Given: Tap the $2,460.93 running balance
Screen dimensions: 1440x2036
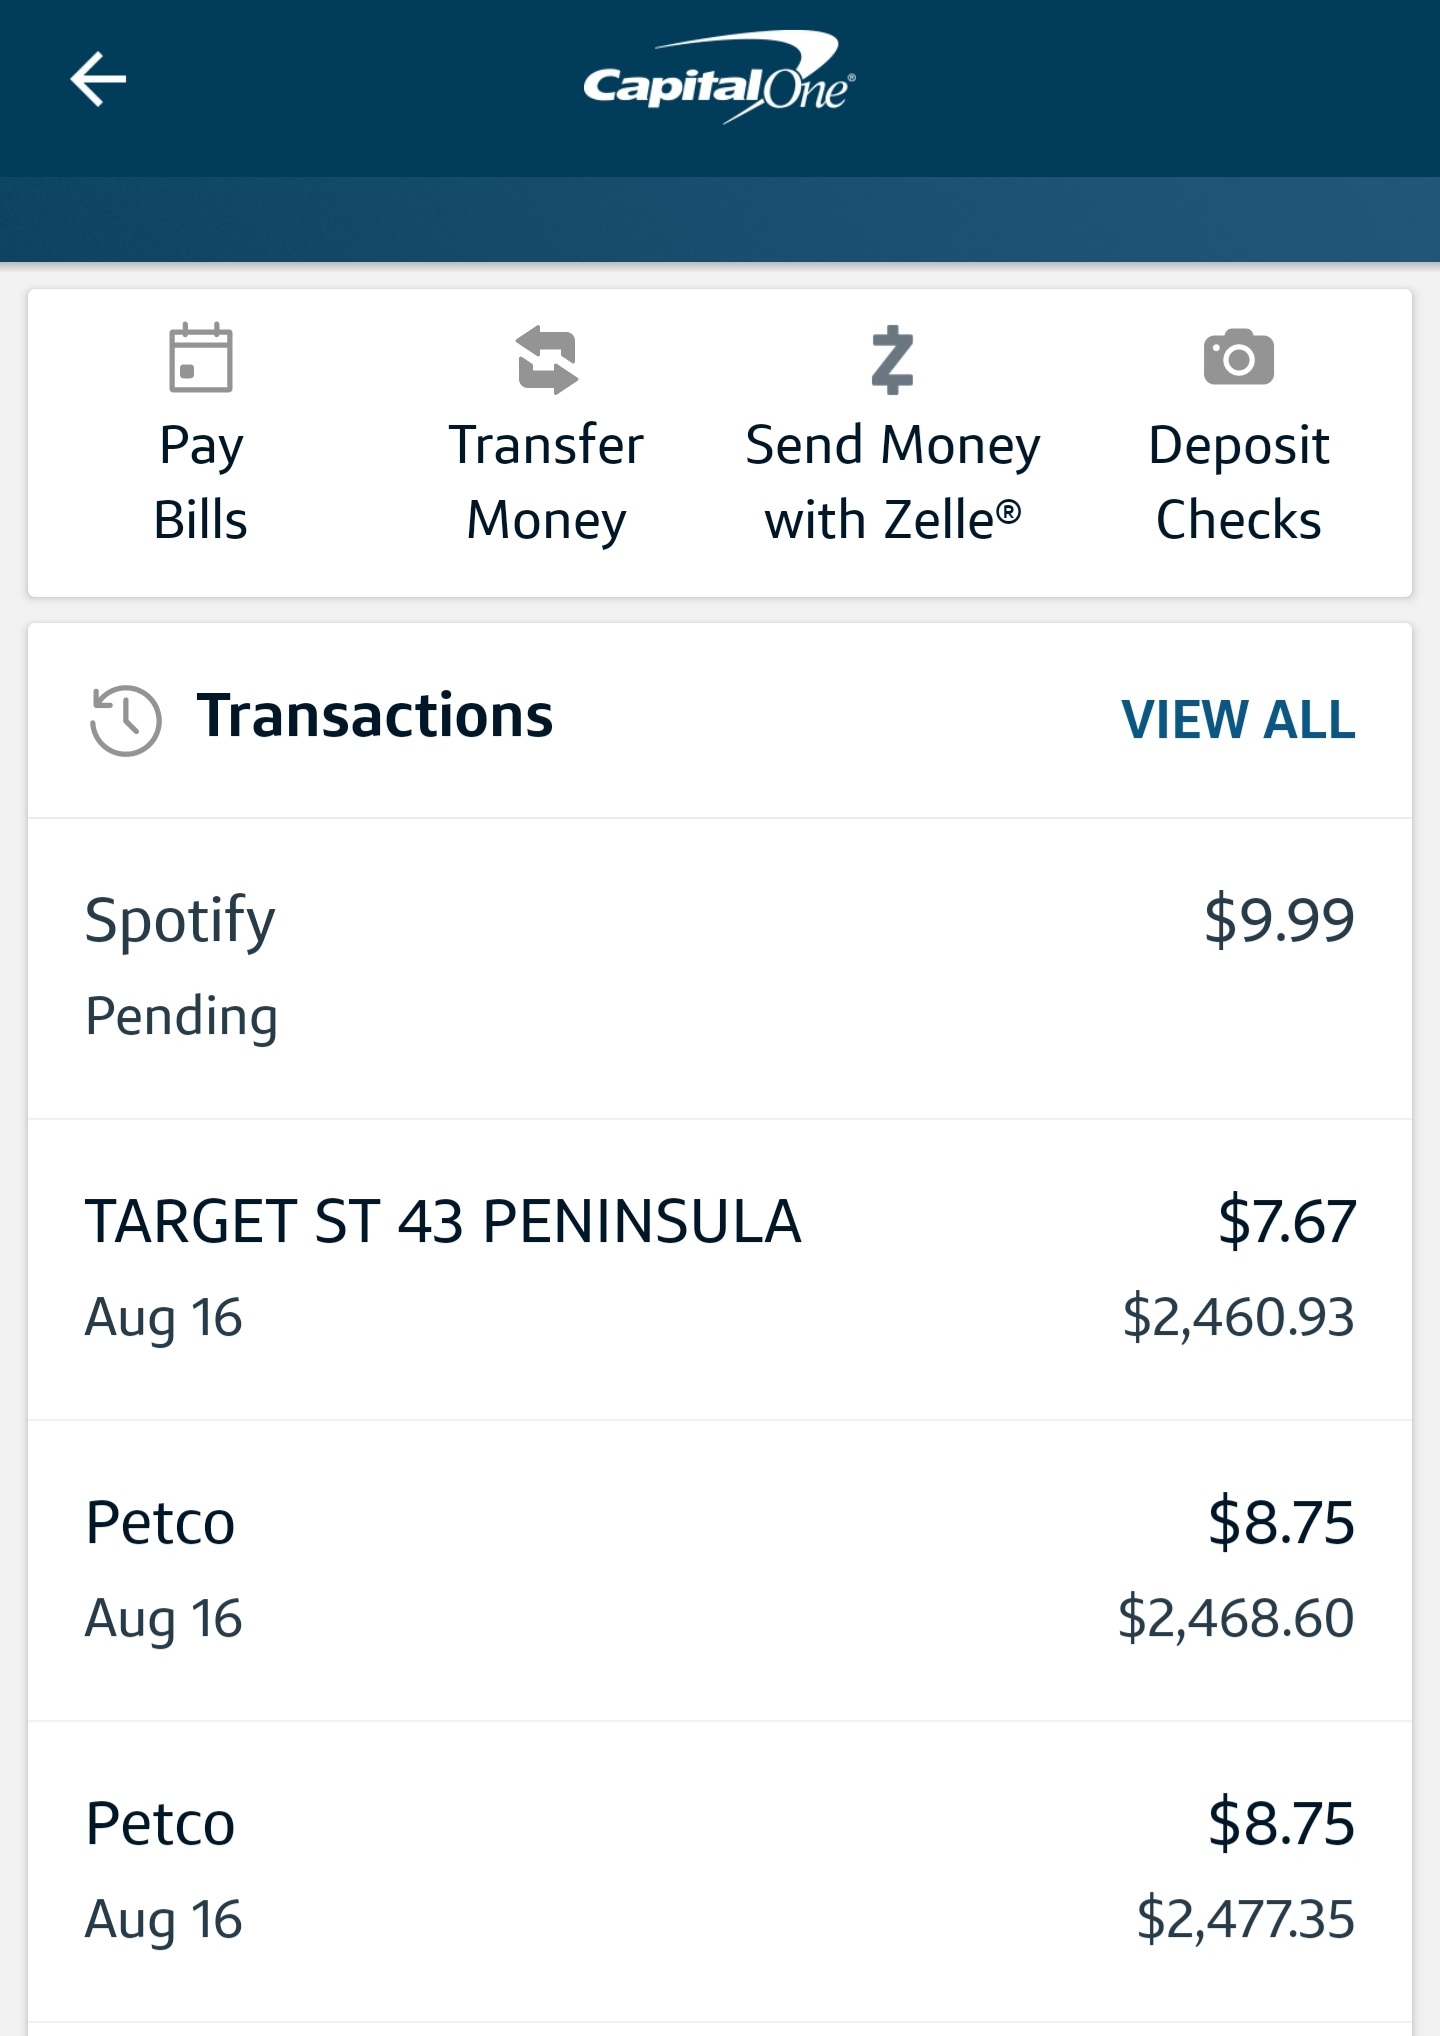Looking at the screenshot, I should pyautogui.click(x=1238, y=1317).
